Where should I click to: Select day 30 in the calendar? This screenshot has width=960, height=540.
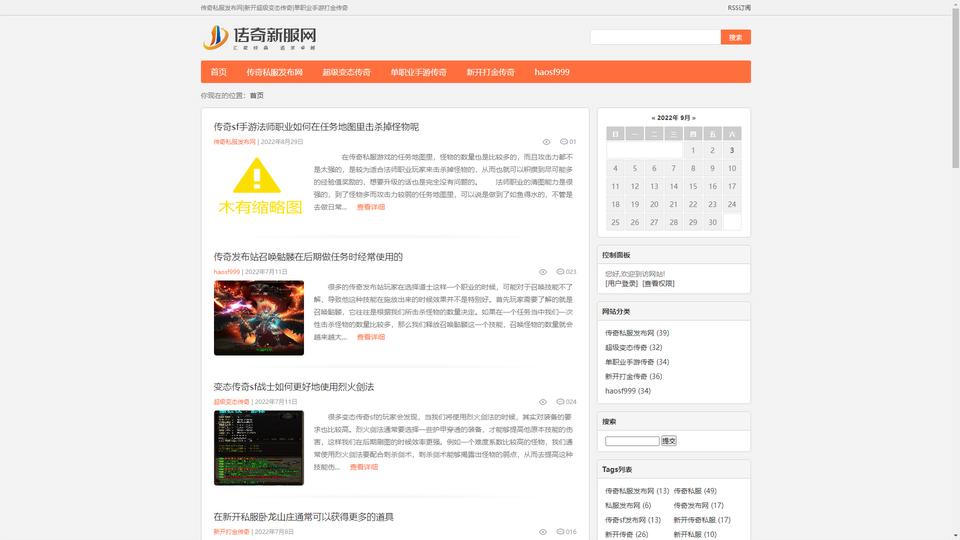point(712,222)
